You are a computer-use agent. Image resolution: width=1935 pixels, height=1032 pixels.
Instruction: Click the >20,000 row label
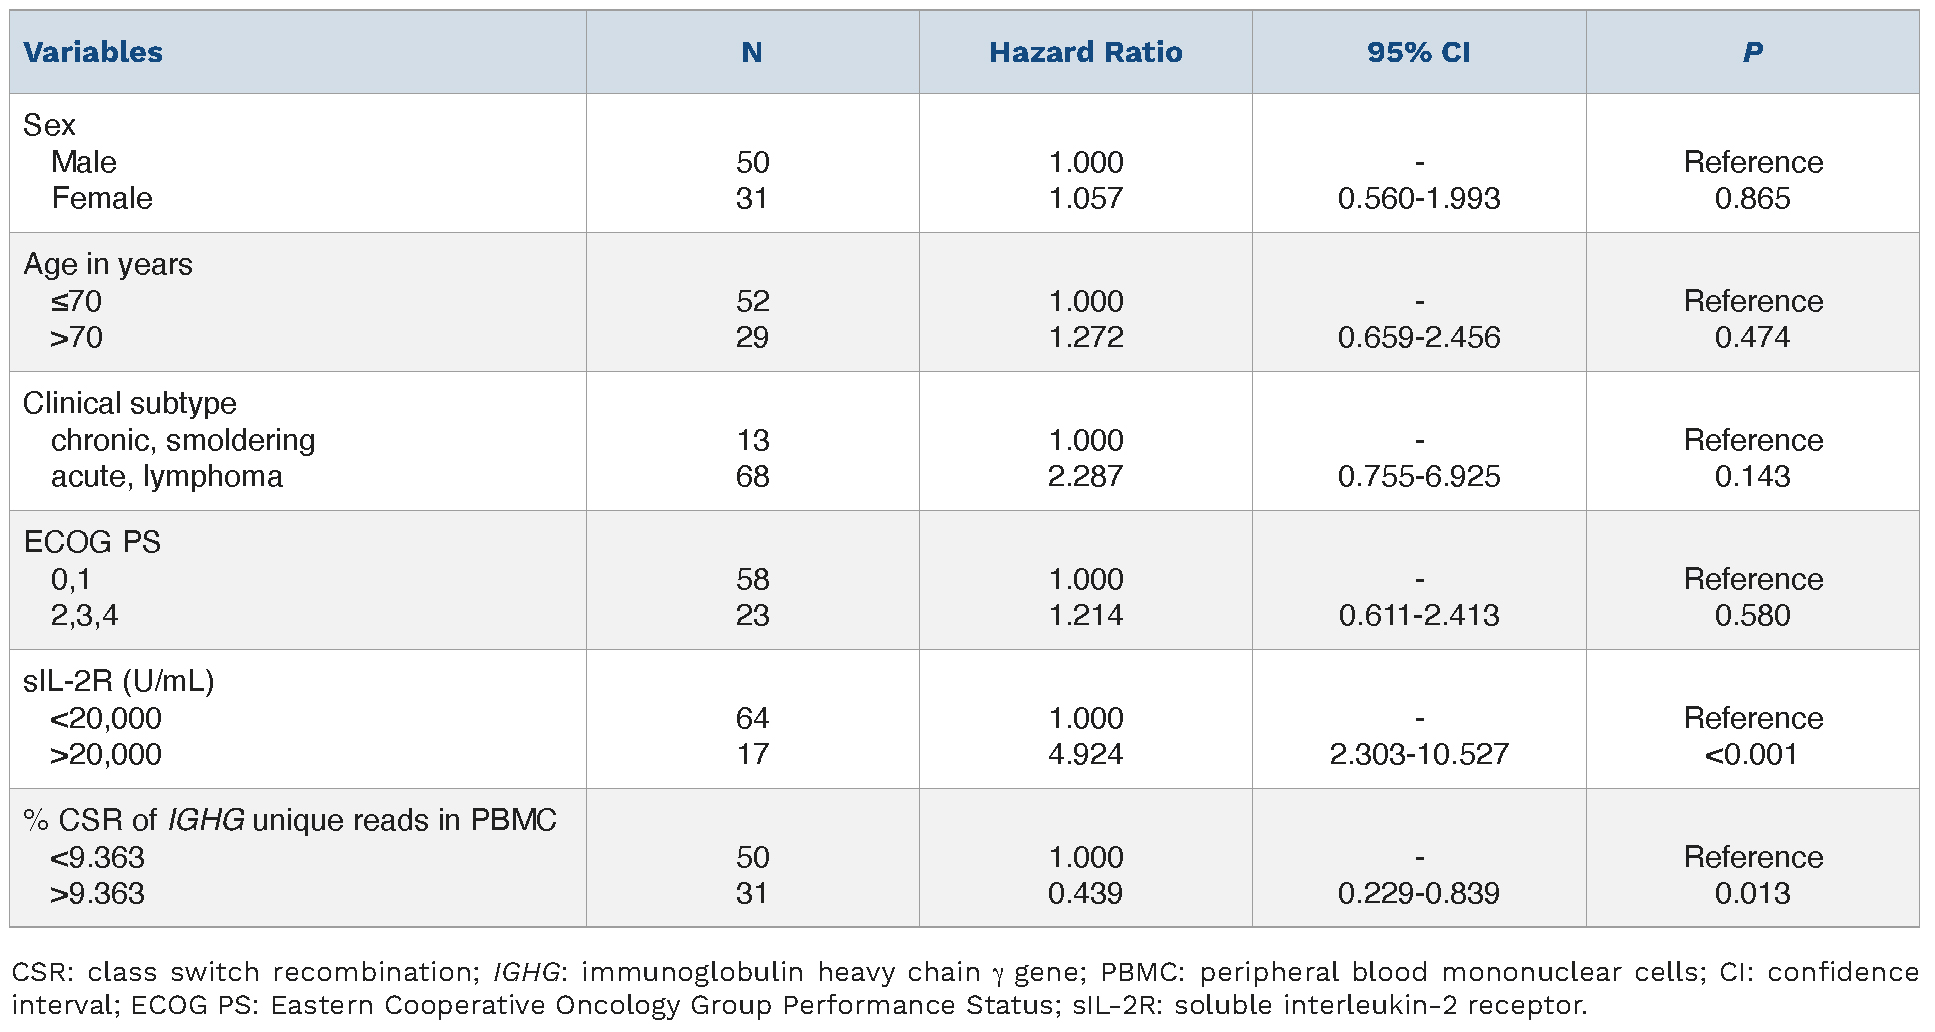tap(106, 754)
